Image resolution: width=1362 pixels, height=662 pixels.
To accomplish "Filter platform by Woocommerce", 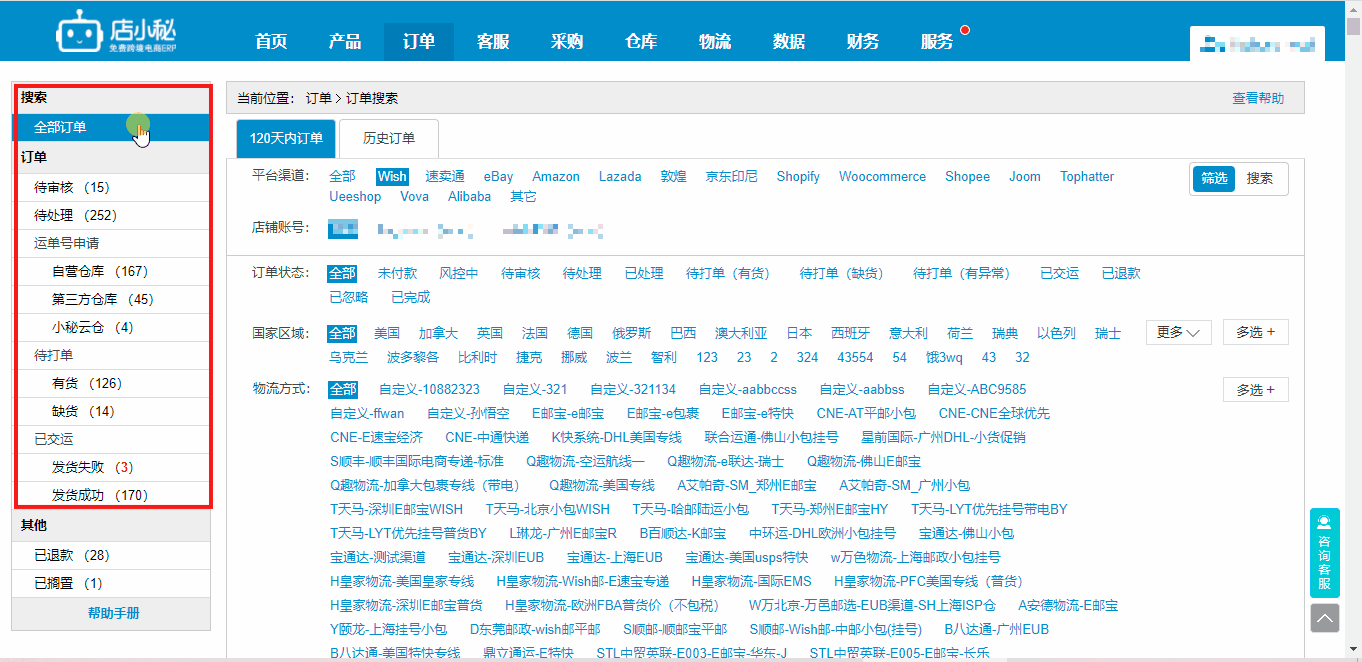I will [x=882, y=176].
